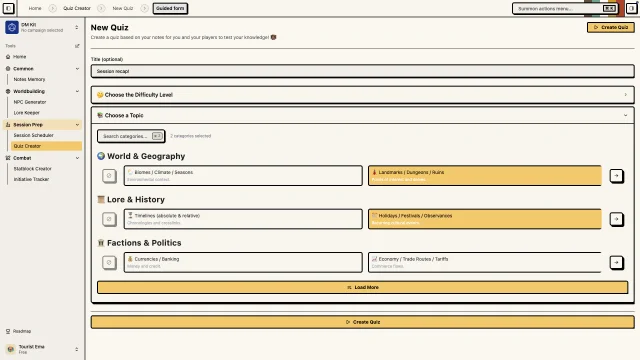Go to Quiz Creator breadcrumb
Screen dimensions: 640x360
pyautogui.click(x=77, y=8)
